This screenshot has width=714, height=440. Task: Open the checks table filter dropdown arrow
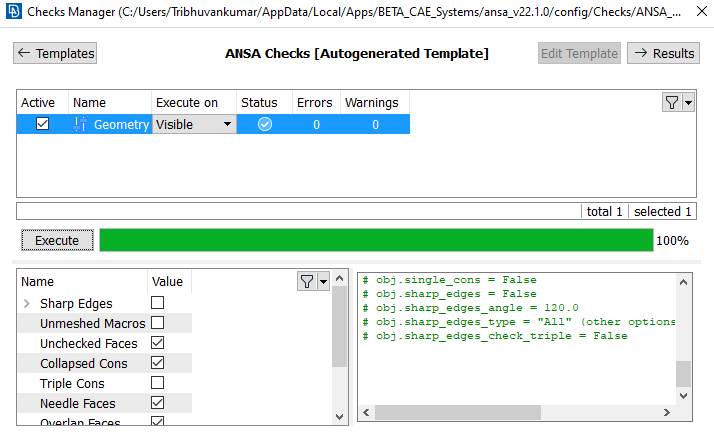coord(688,102)
